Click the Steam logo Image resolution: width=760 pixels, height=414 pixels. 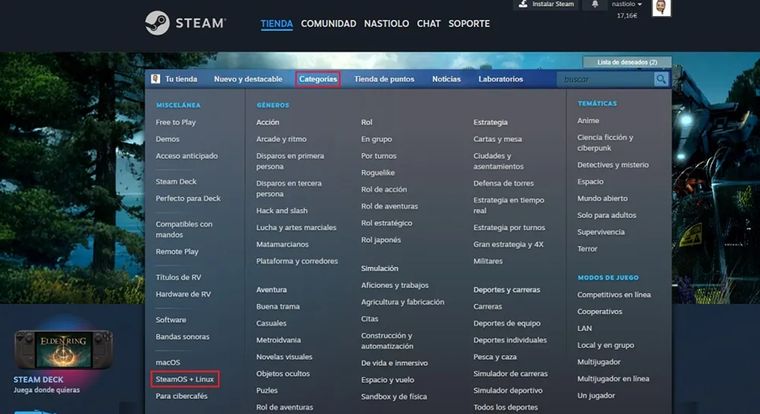coord(185,22)
